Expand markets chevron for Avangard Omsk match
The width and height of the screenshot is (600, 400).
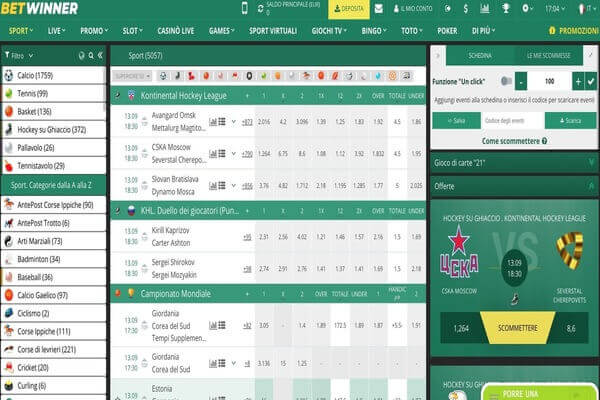[233, 122]
